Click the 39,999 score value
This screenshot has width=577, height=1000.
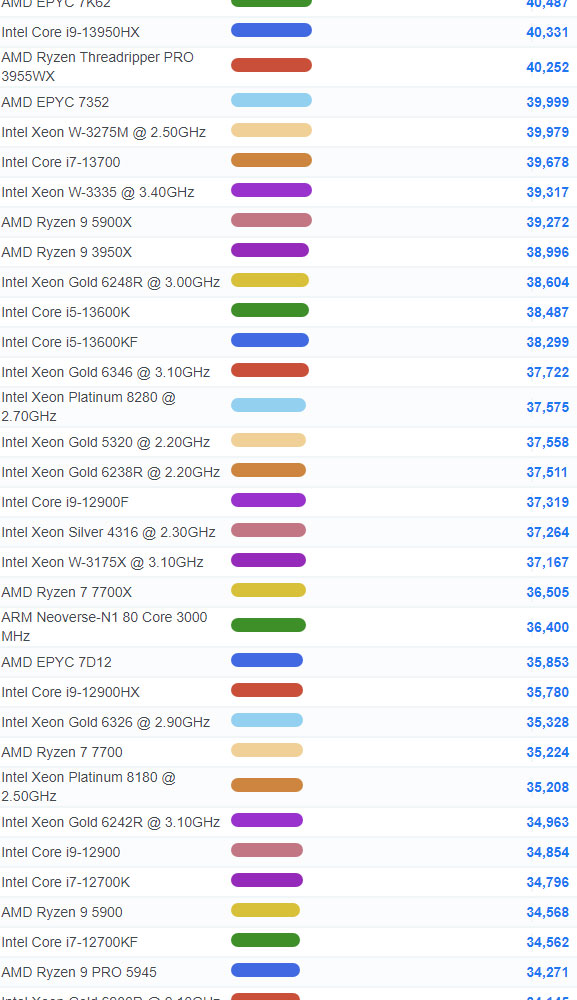tap(547, 102)
